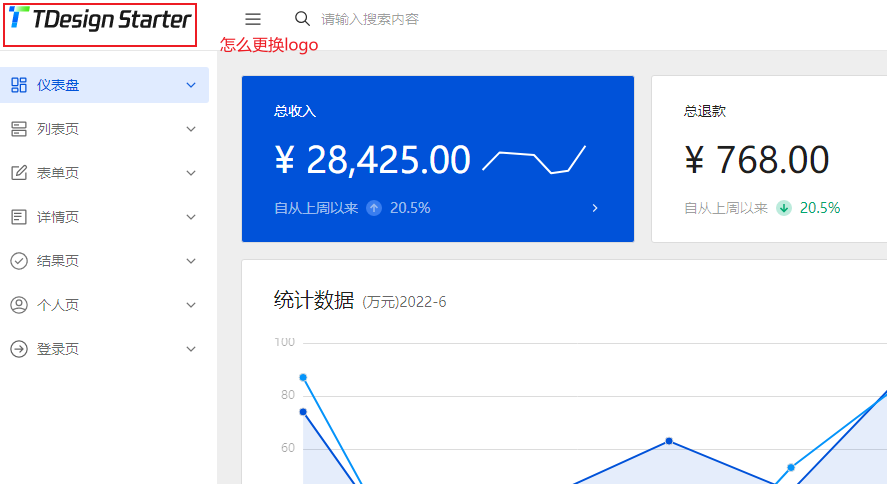Open the 列表页 menu item

[104, 129]
